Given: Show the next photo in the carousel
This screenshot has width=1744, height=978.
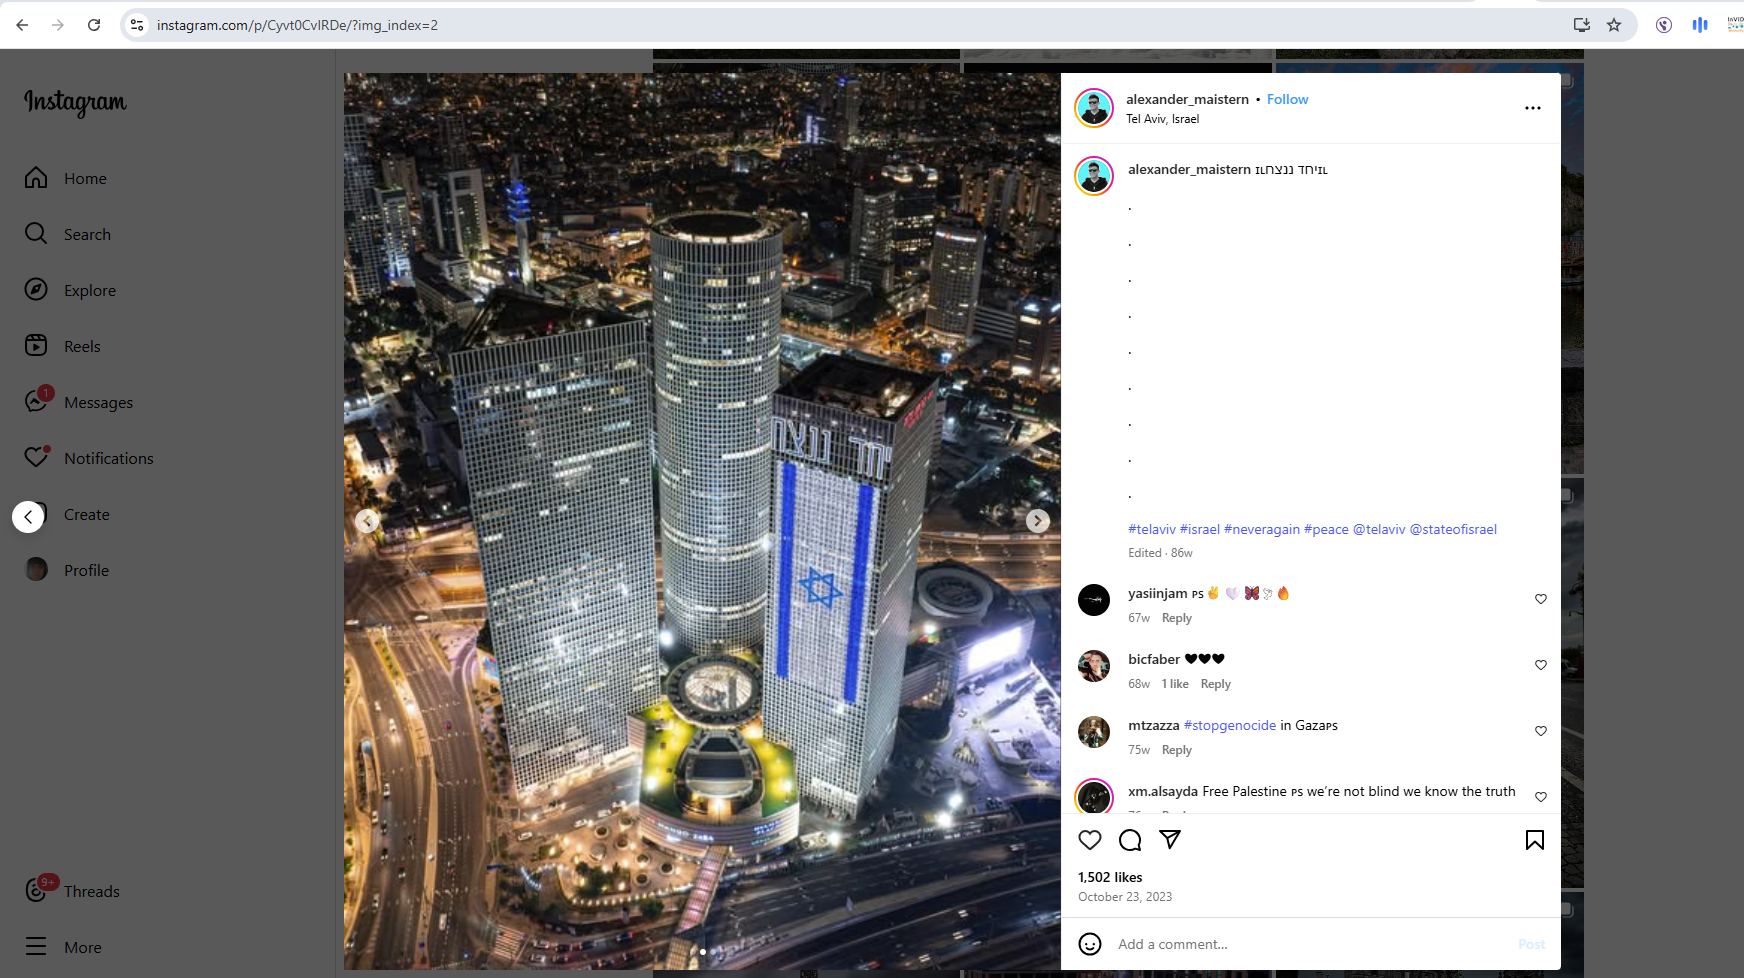Looking at the screenshot, I should 1038,521.
